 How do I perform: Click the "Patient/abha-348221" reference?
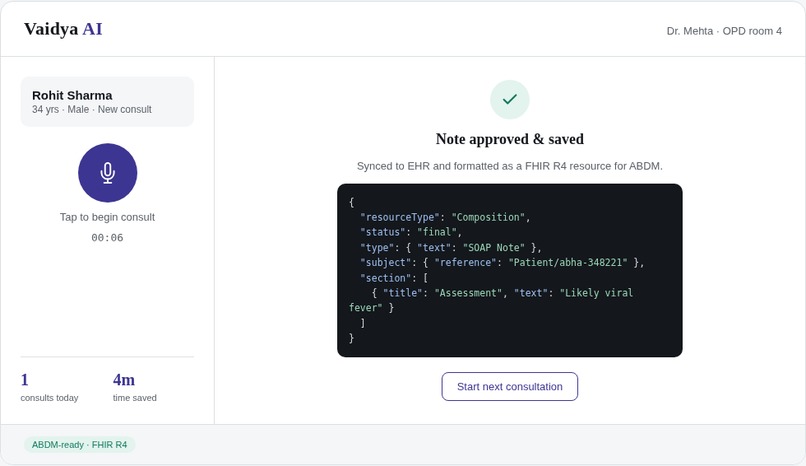pos(568,263)
